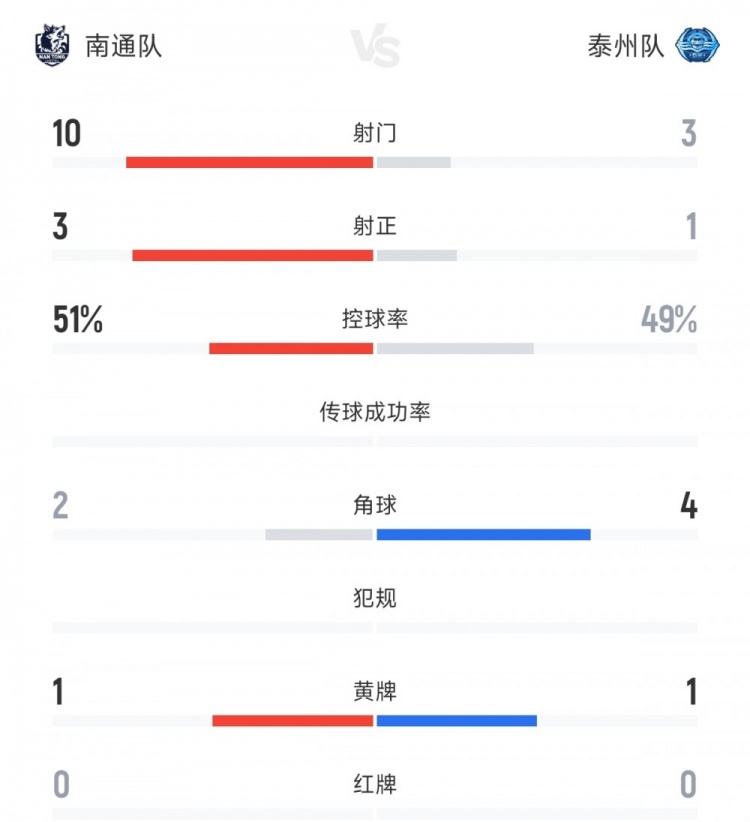Click the 红牌 red cards label
The width and height of the screenshot is (750, 822).
coord(375,784)
